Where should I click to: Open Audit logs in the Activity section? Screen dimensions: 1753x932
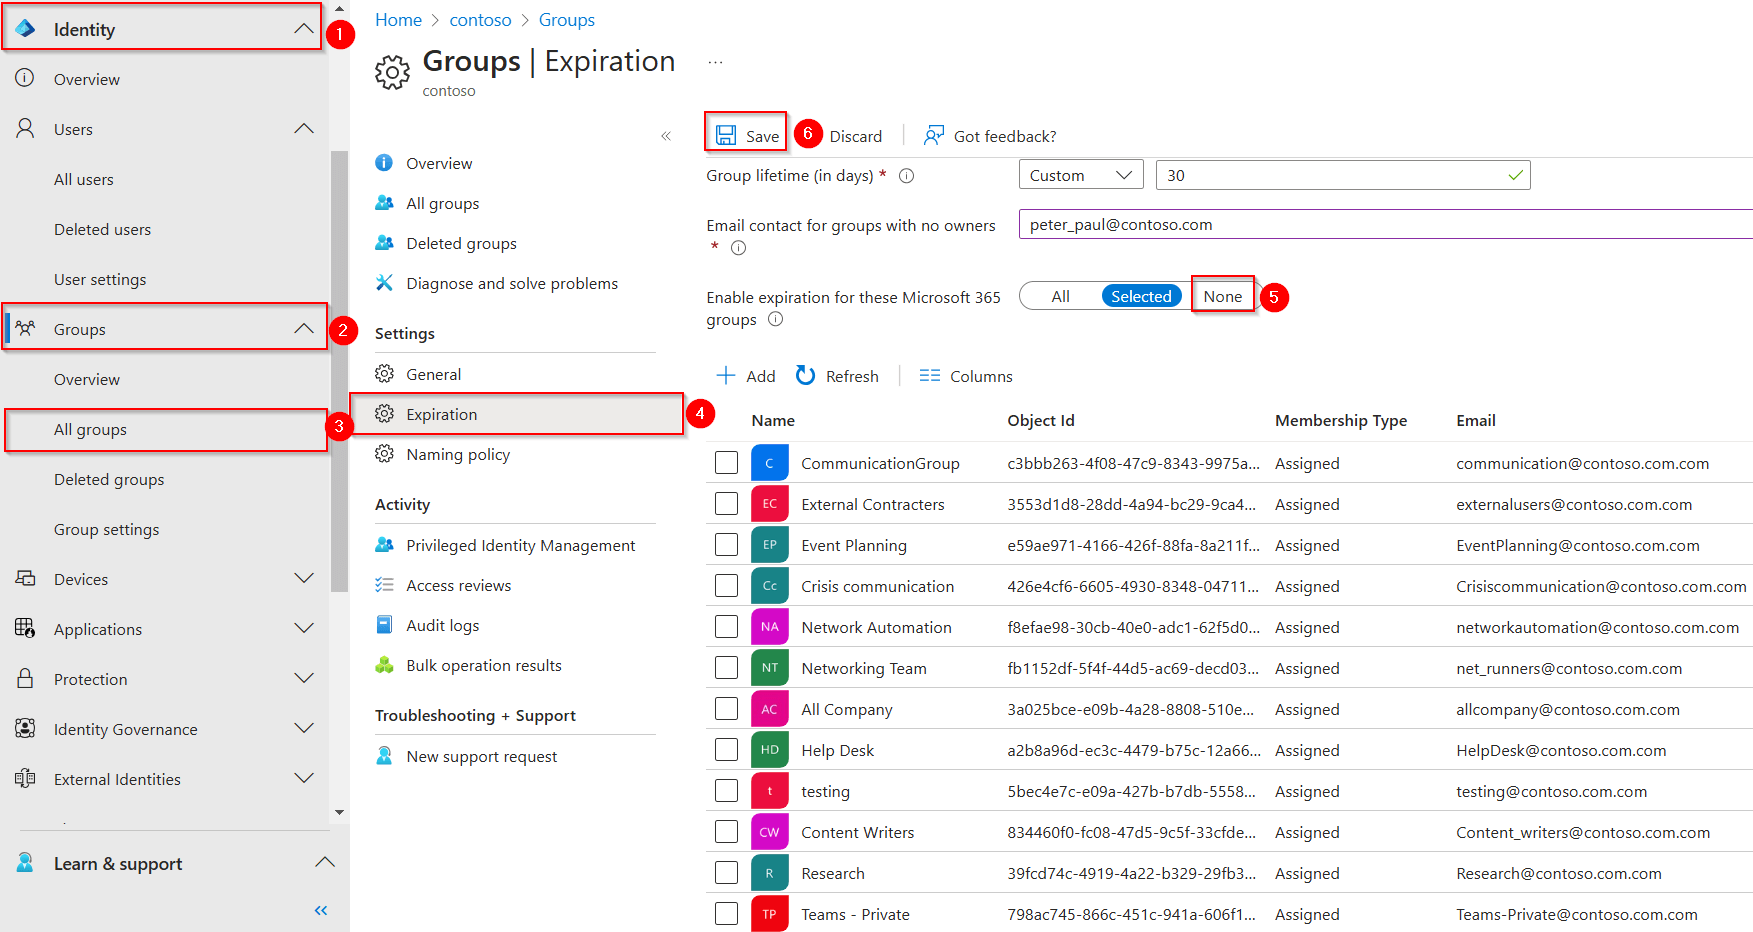coord(444,625)
